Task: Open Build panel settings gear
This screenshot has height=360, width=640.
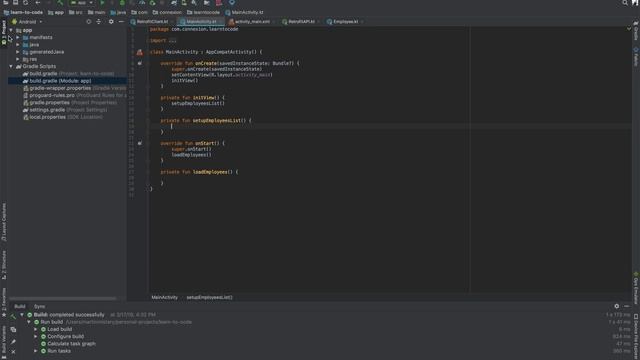Action: pyautogui.click(x=616, y=306)
